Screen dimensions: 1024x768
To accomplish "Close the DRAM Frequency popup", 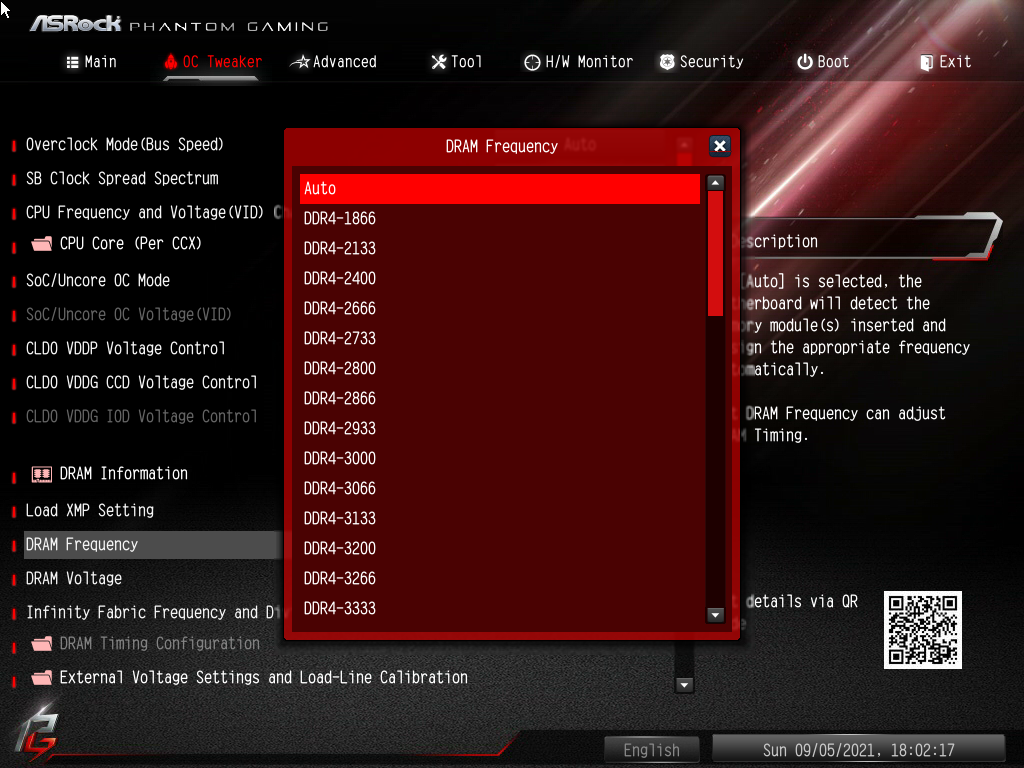I will pos(720,146).
